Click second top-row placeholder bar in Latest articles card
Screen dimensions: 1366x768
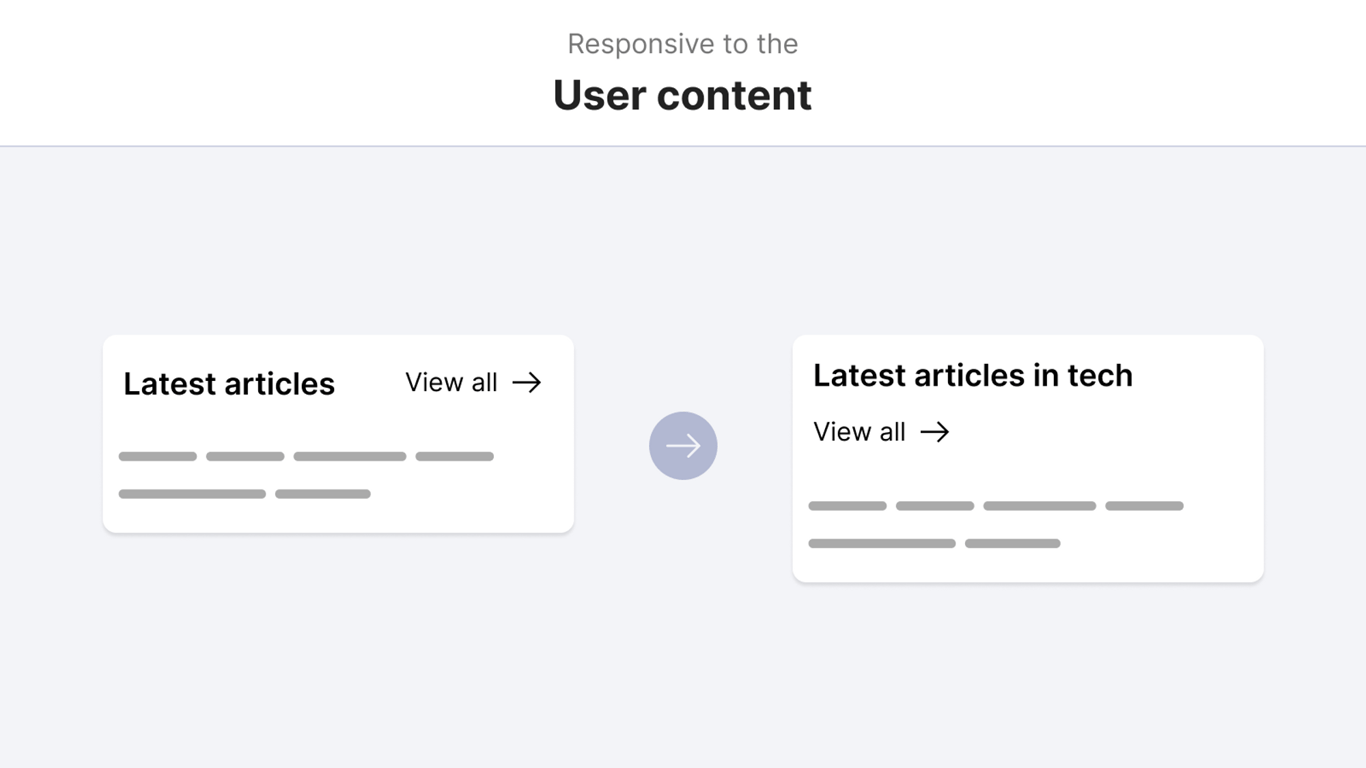pyautogui.click(x=245, y=456)
